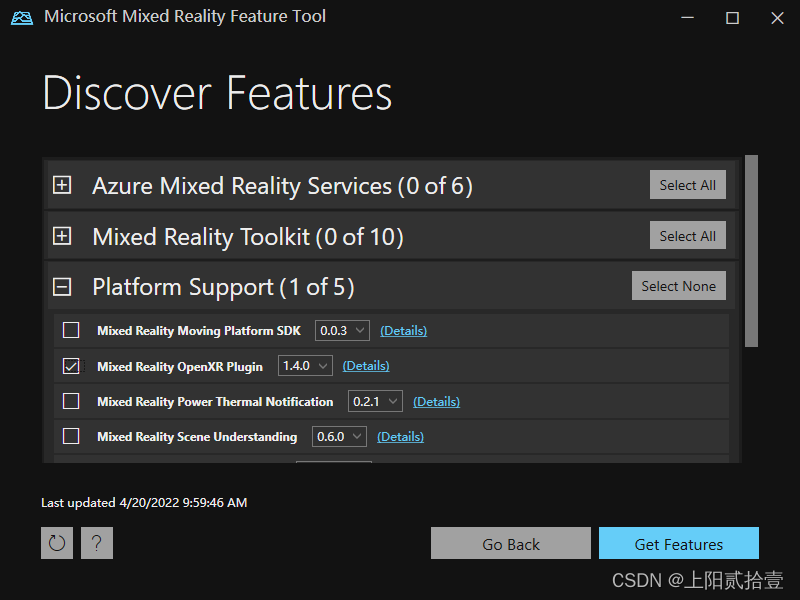View Details for Moving Platform SDK
This screenshot has width=800, height=600.
coord(404,331)
